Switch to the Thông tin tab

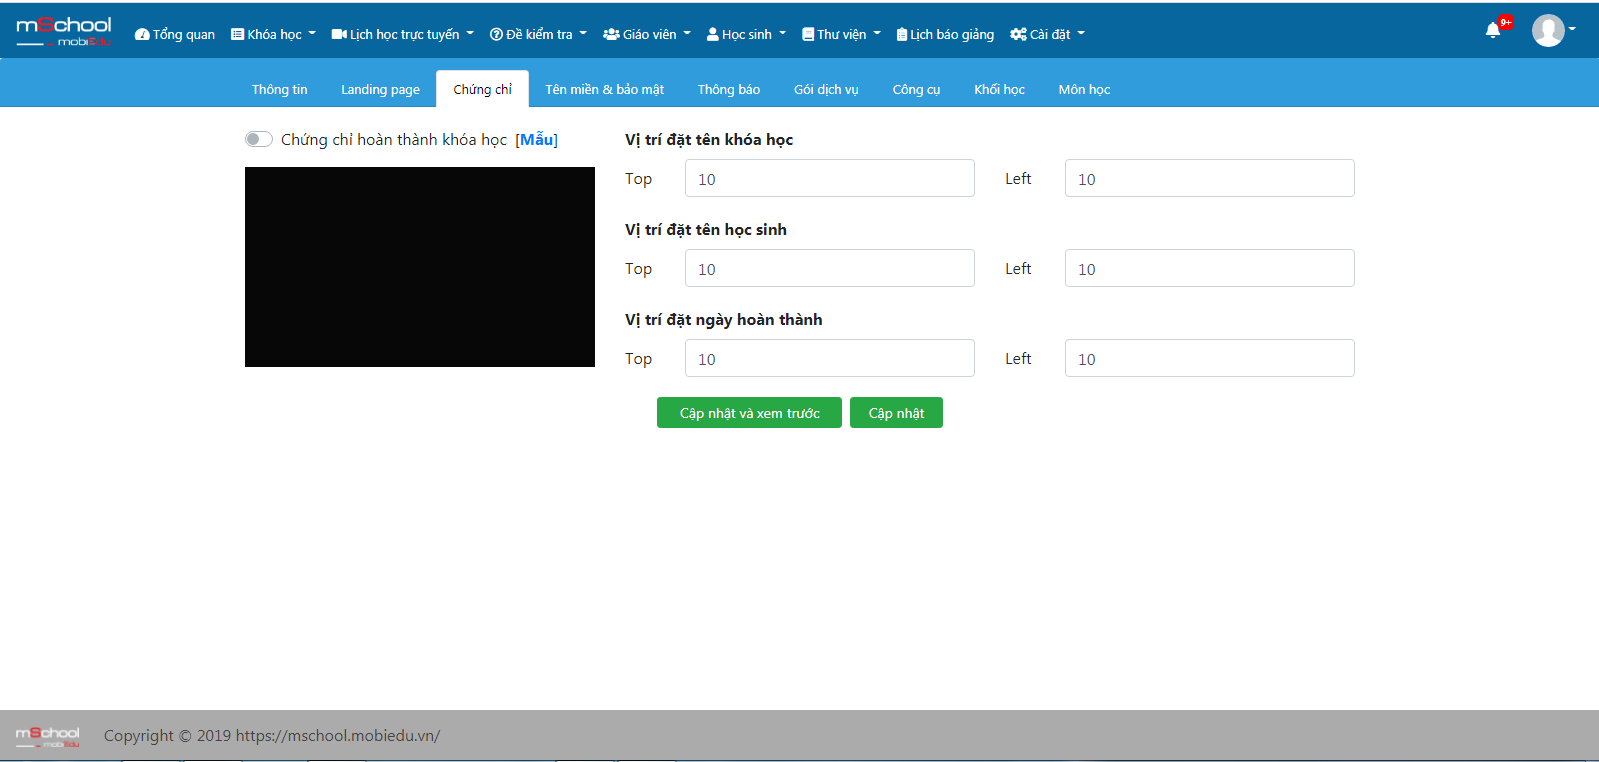(x=280, y=89)
